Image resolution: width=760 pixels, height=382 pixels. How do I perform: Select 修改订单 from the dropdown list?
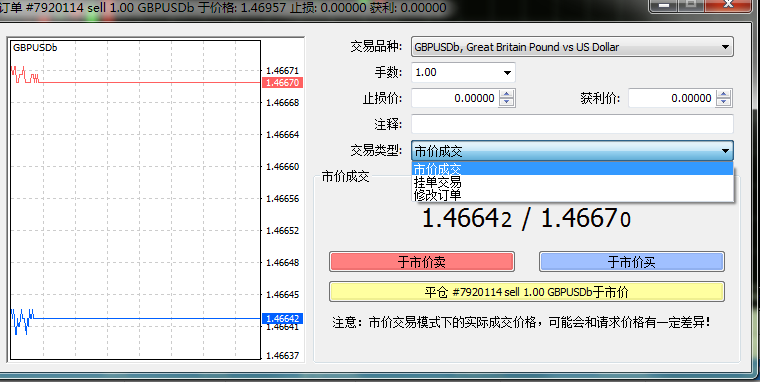click(572, 195)
